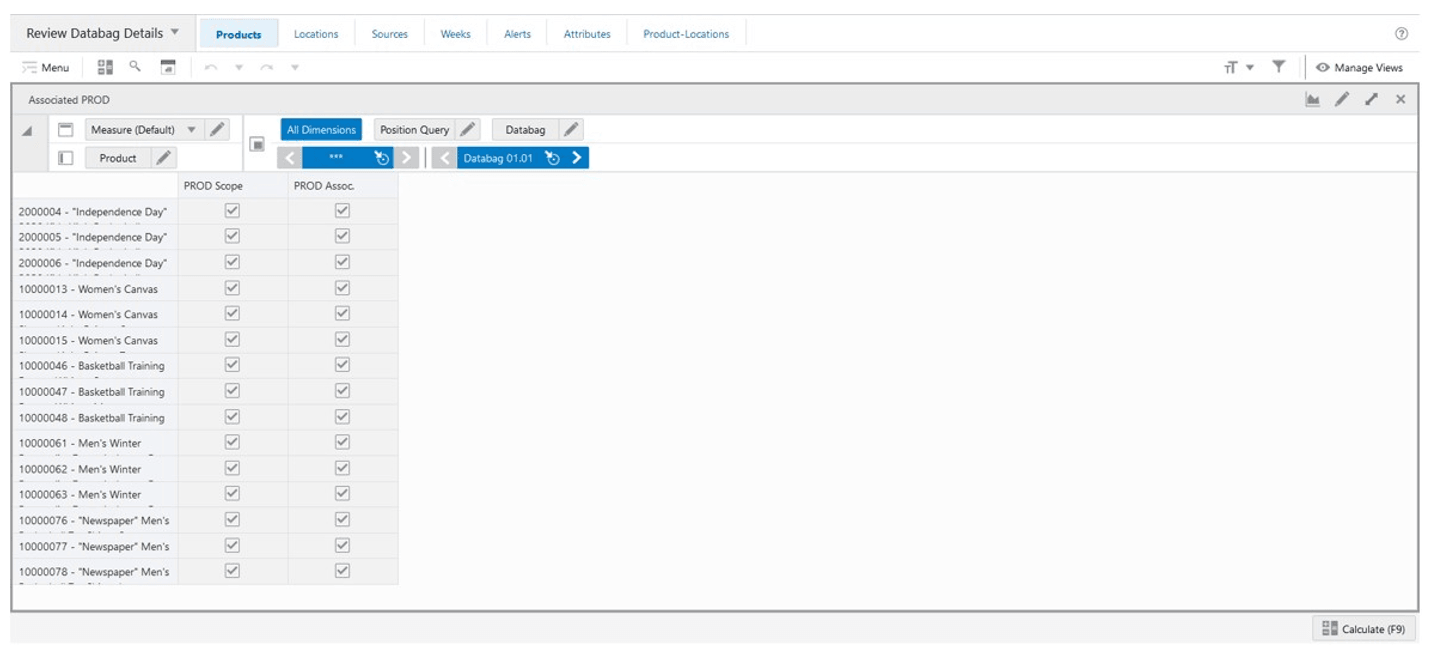The width and height of the screenshot is (1430, 652).
Task: Open Manage Views
Action: [1362, 67]
